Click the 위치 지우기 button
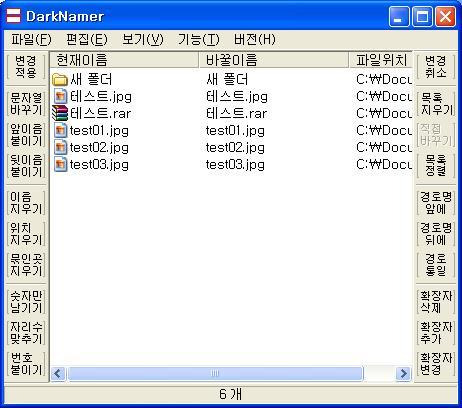The height and width of the screenshot is (408, 462). [x=26, y=234]
